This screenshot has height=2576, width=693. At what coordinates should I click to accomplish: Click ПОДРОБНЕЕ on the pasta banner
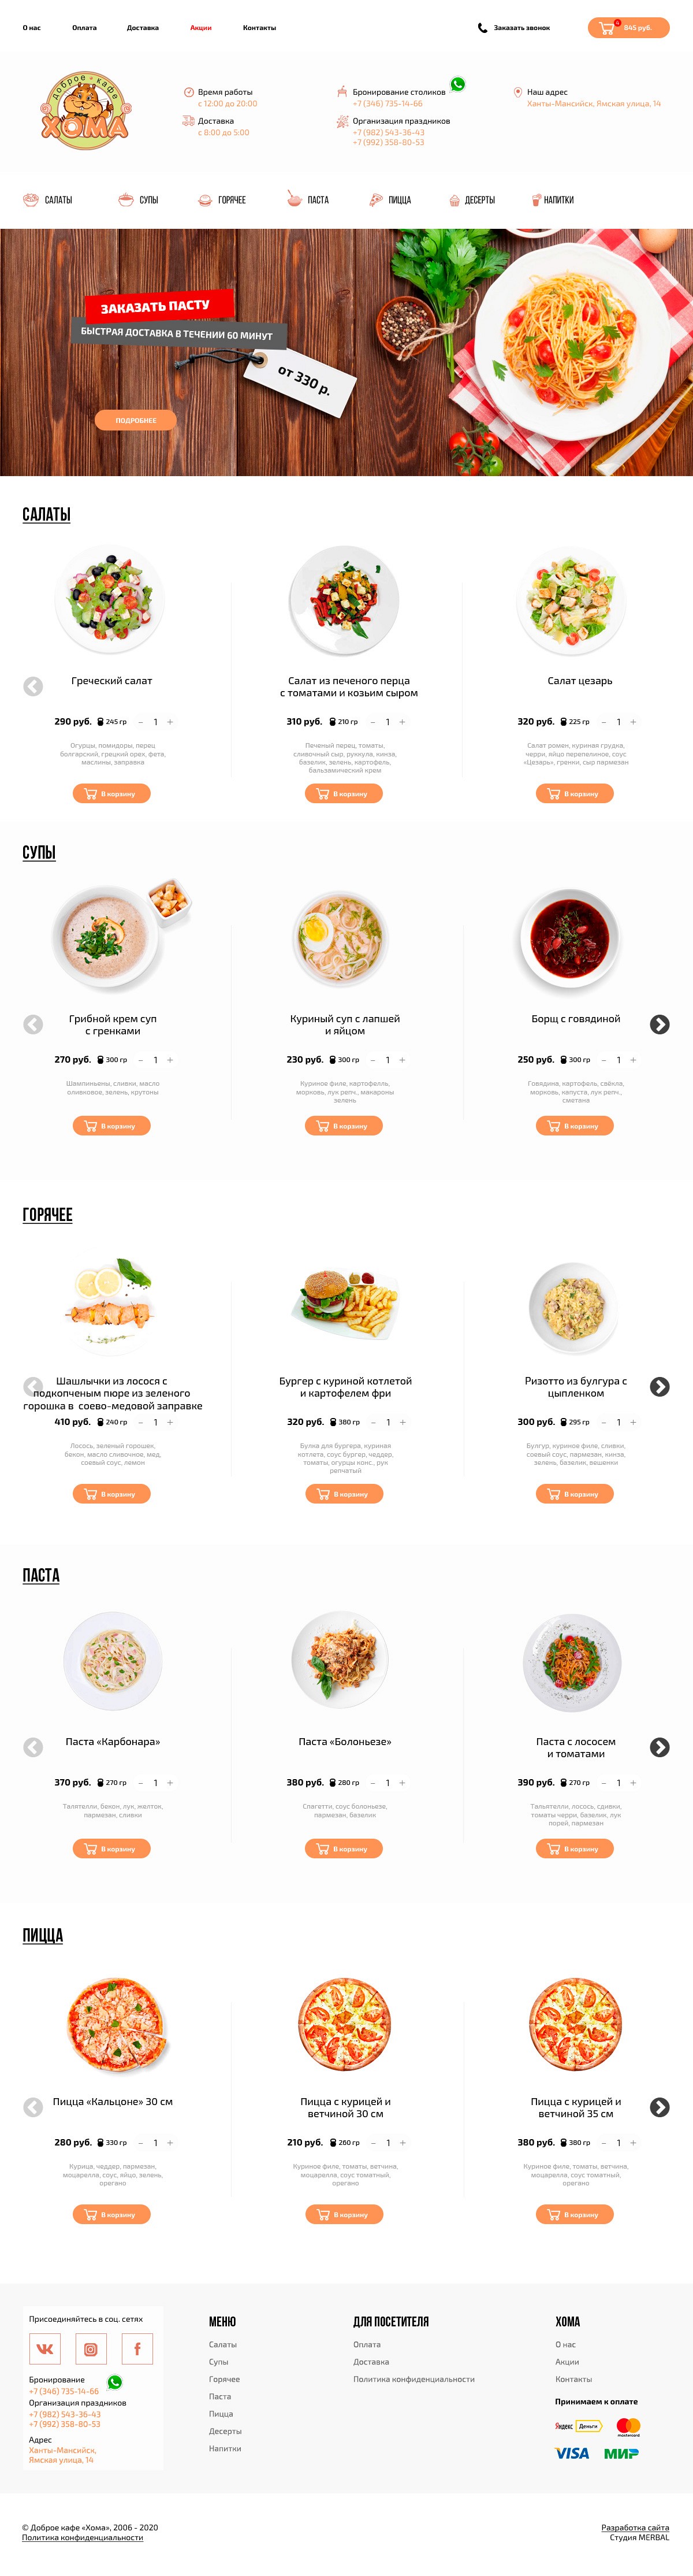click(x=136, y=420)
